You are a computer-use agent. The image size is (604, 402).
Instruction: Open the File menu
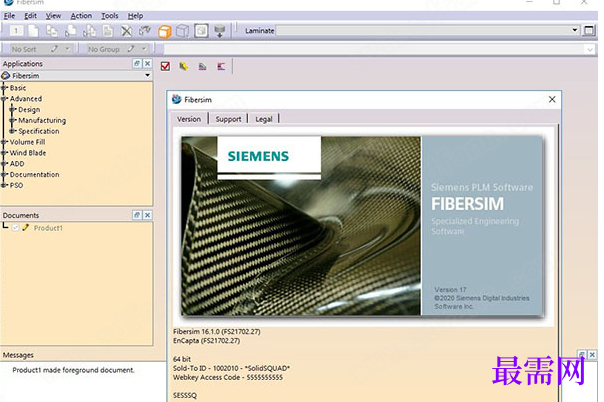click(9, 16)
